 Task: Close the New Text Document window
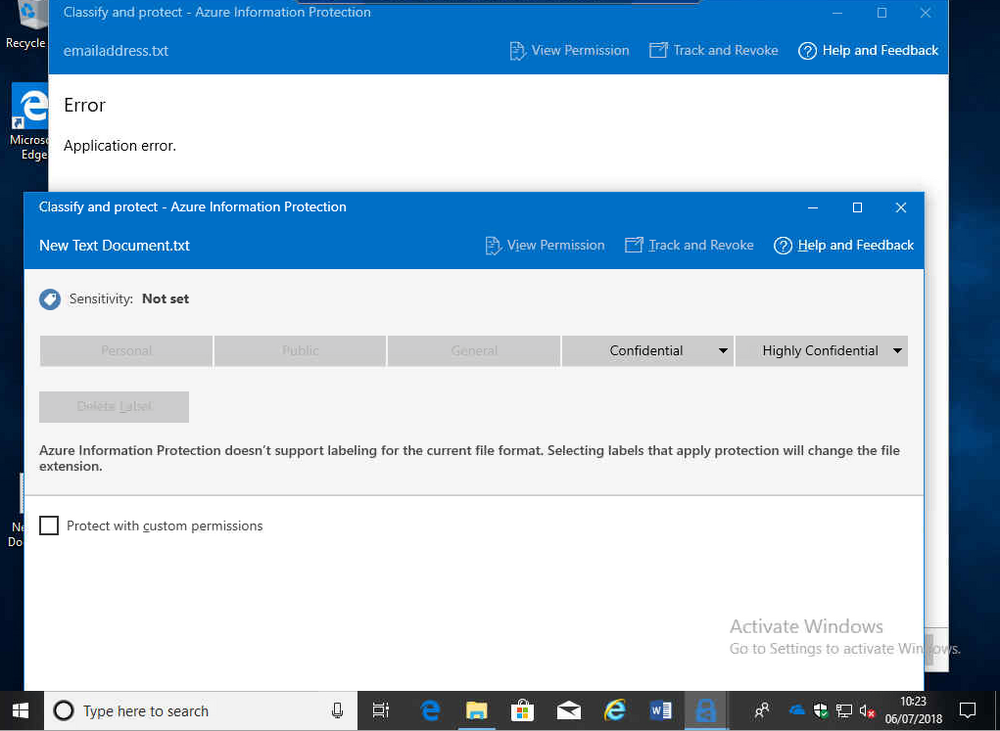point(901,207)
